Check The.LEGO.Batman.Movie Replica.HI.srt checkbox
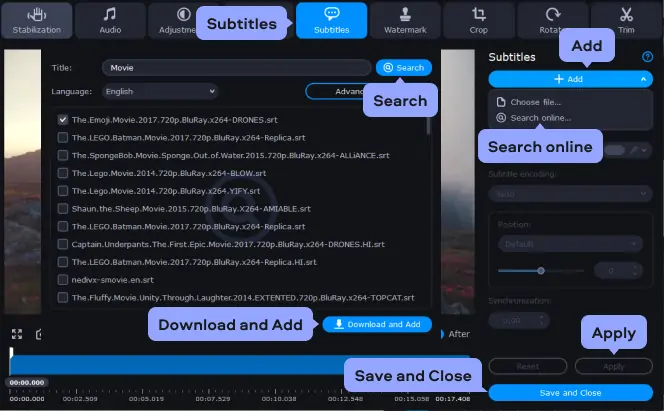 [63, 262]
